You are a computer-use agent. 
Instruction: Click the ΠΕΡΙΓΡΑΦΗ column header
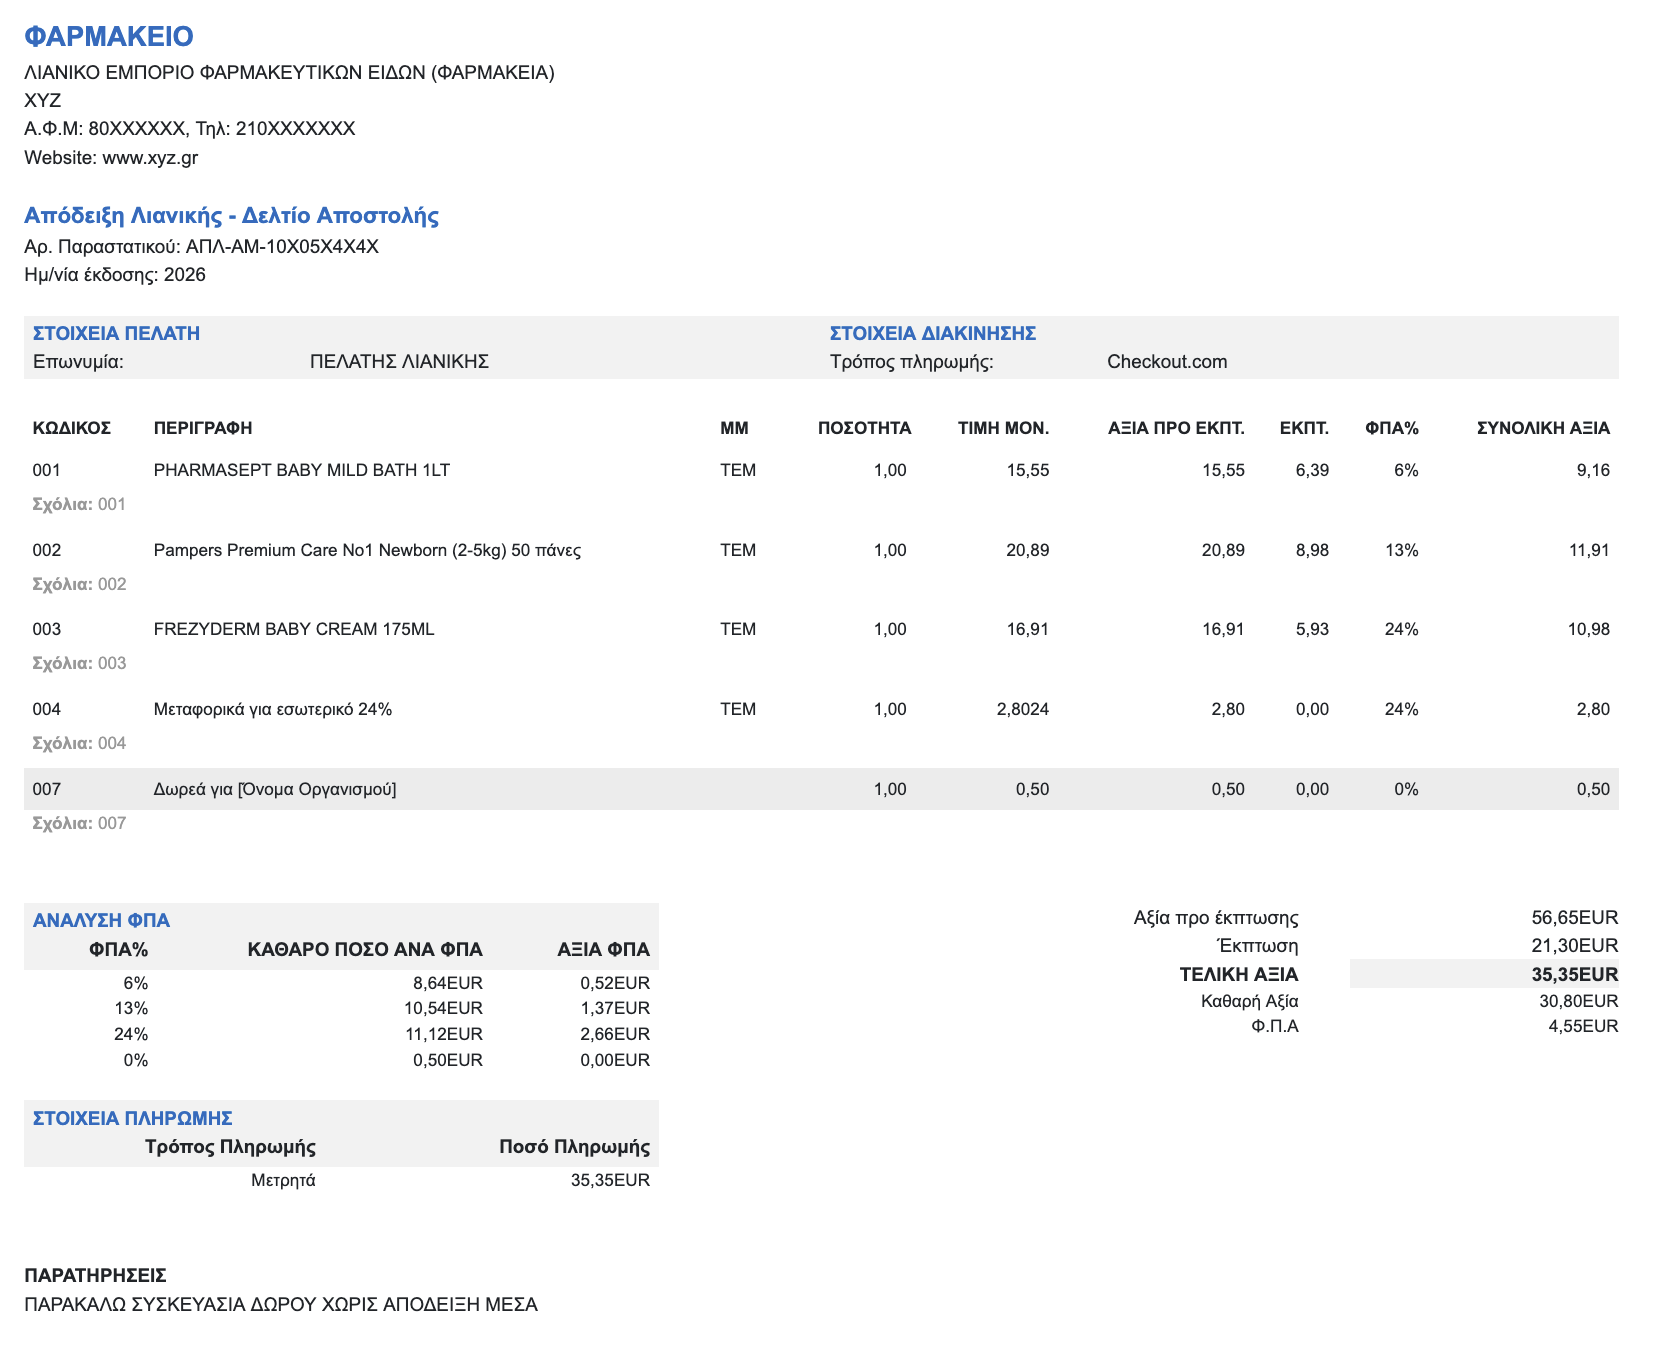point(202,429)
